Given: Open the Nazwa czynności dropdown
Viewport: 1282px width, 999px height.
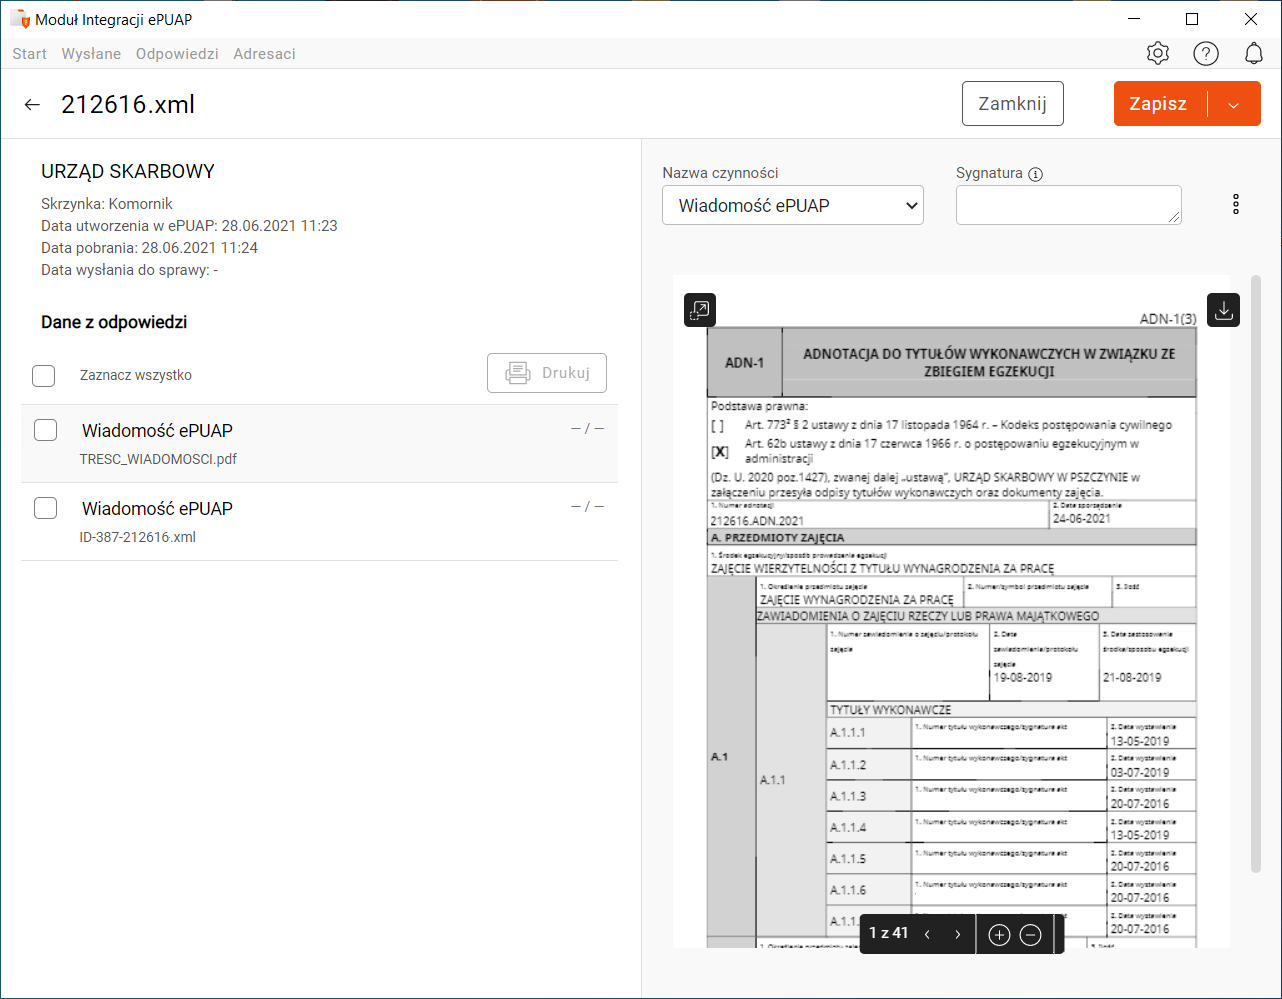Looking at the screenshot, I should tap(793, 206).
